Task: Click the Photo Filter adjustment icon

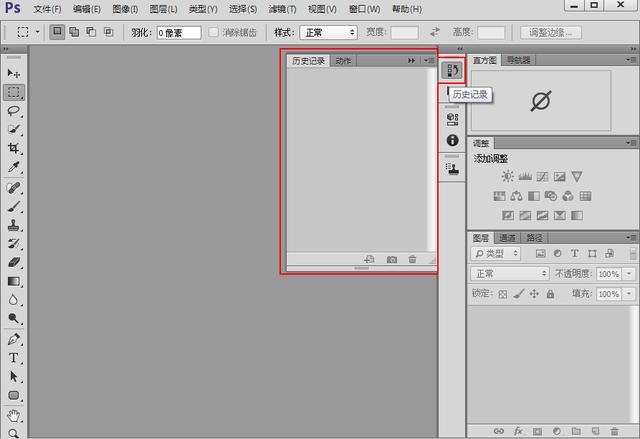Action: (x=551, y=196)
